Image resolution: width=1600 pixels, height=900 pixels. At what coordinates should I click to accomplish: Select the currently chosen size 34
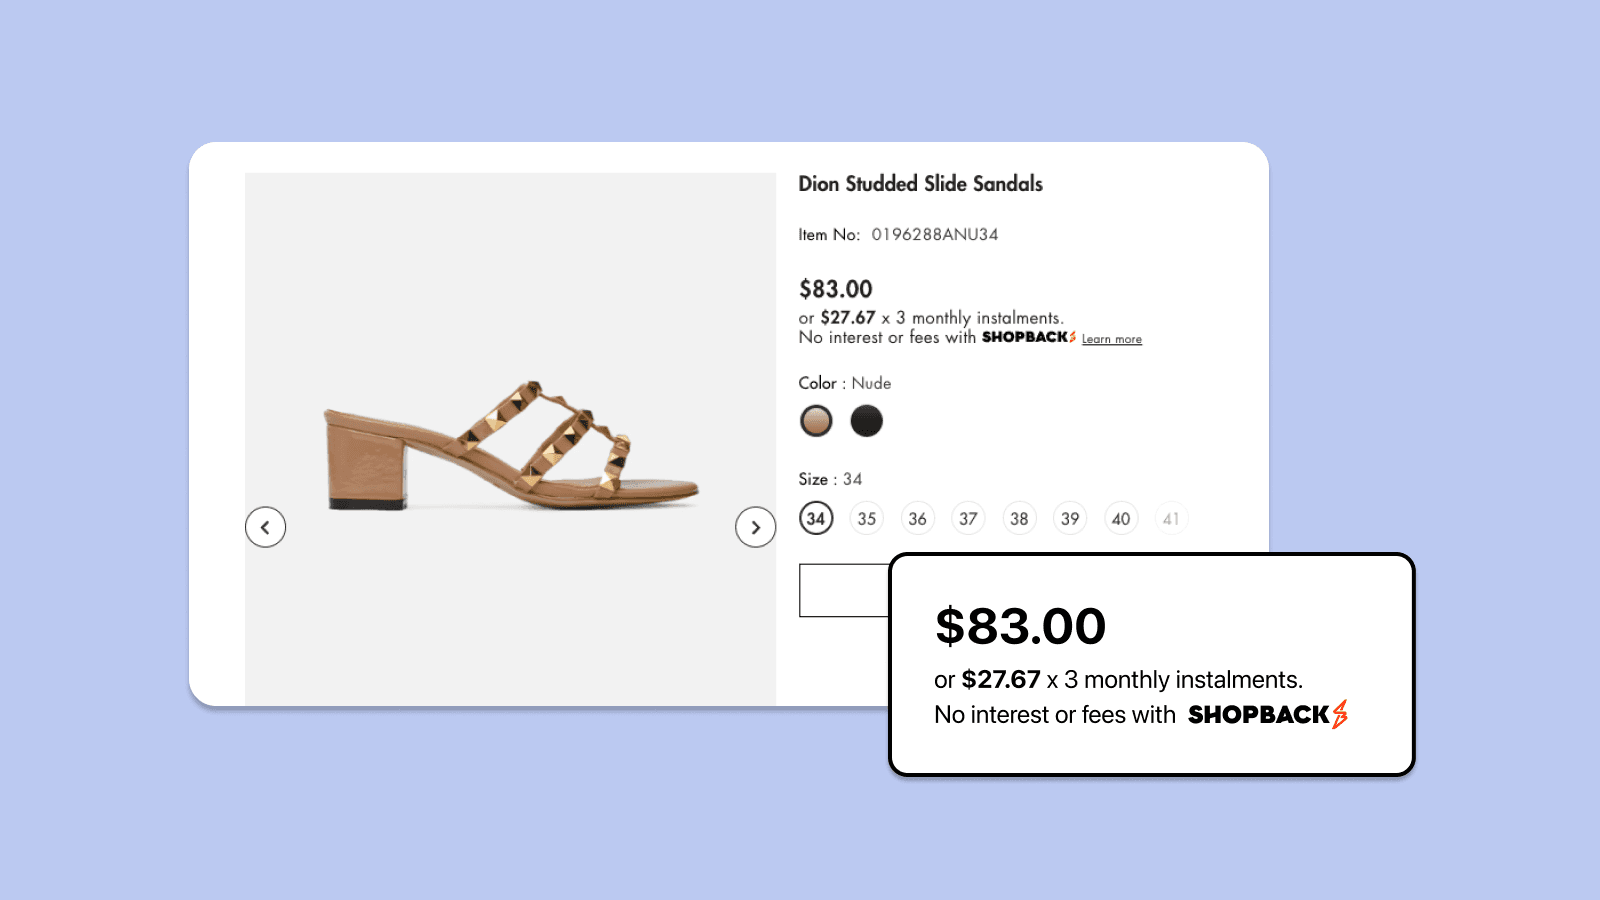(815, 518)
